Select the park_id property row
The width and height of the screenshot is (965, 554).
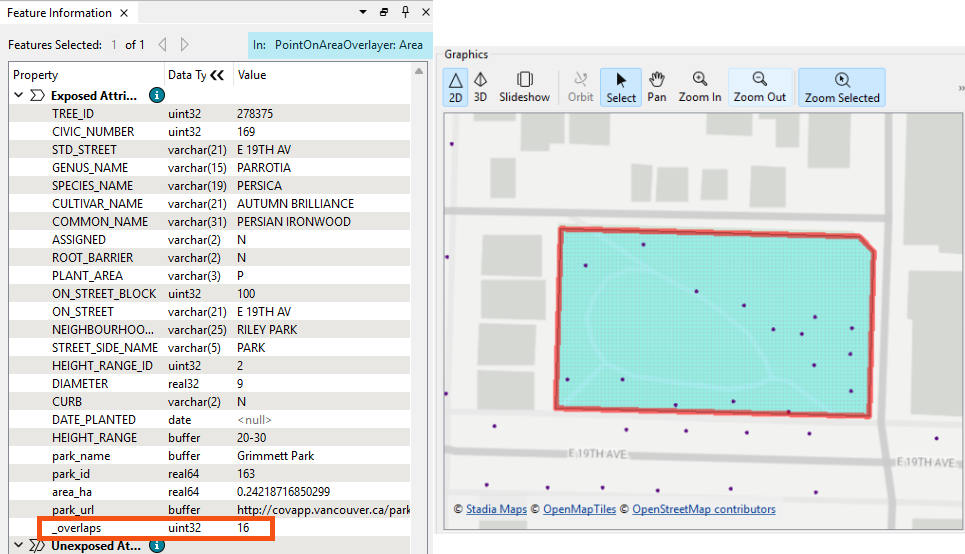tap(209, 474)
